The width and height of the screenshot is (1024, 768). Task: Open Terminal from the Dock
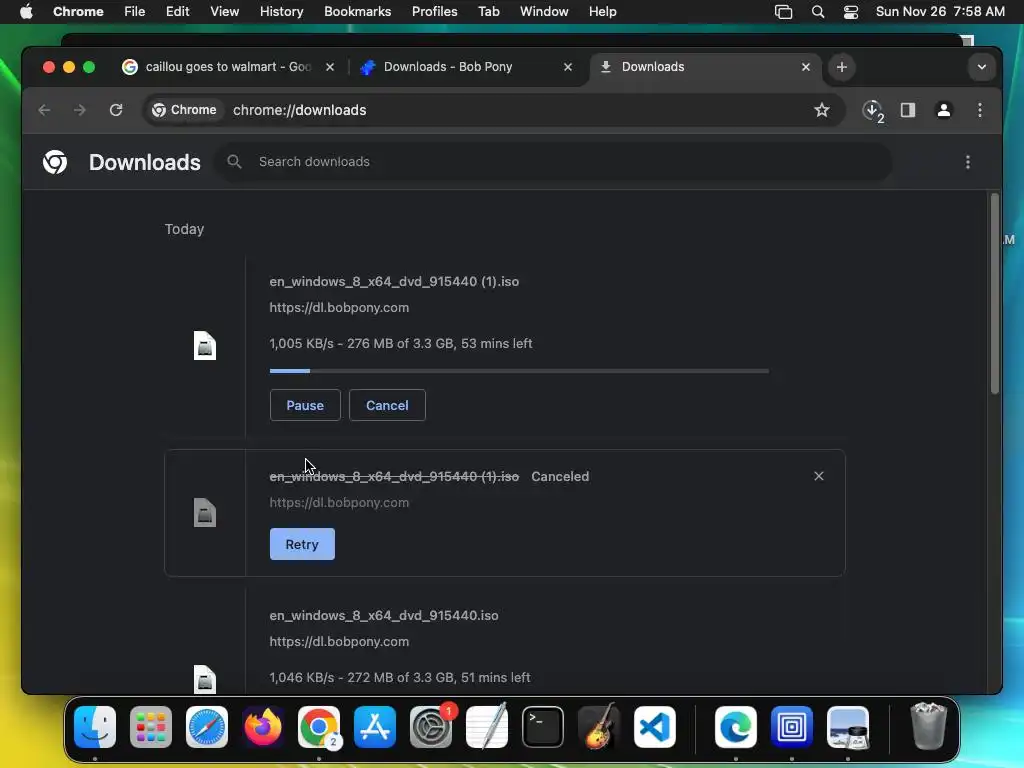(543, 727)
